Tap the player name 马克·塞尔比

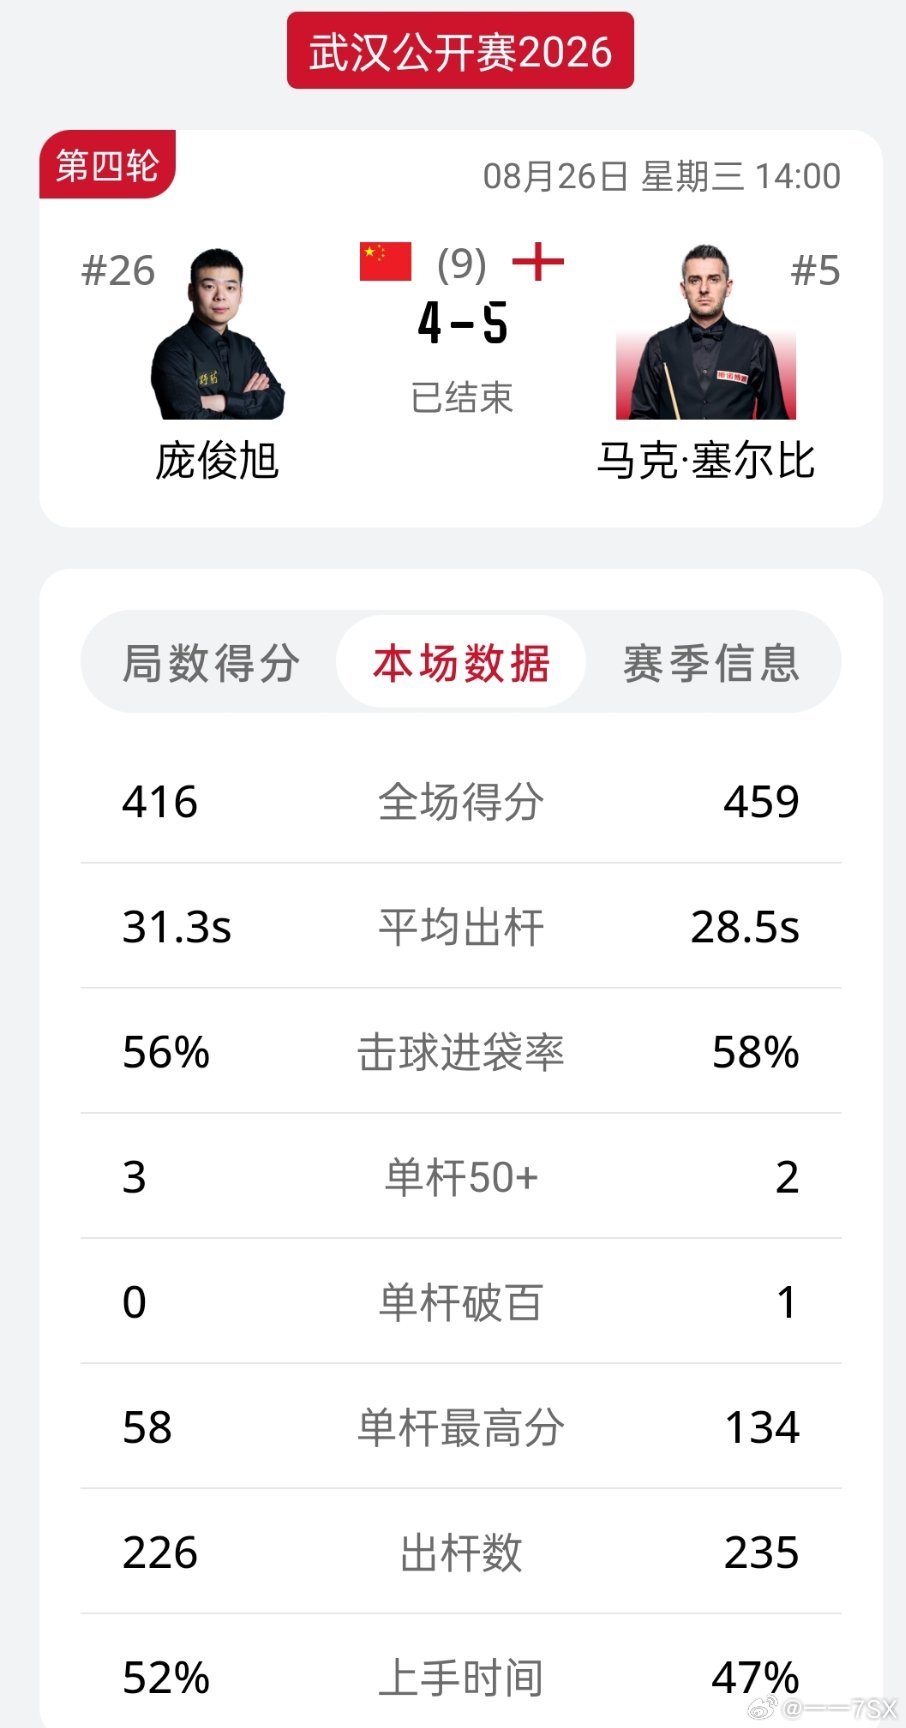coord(706,461)
